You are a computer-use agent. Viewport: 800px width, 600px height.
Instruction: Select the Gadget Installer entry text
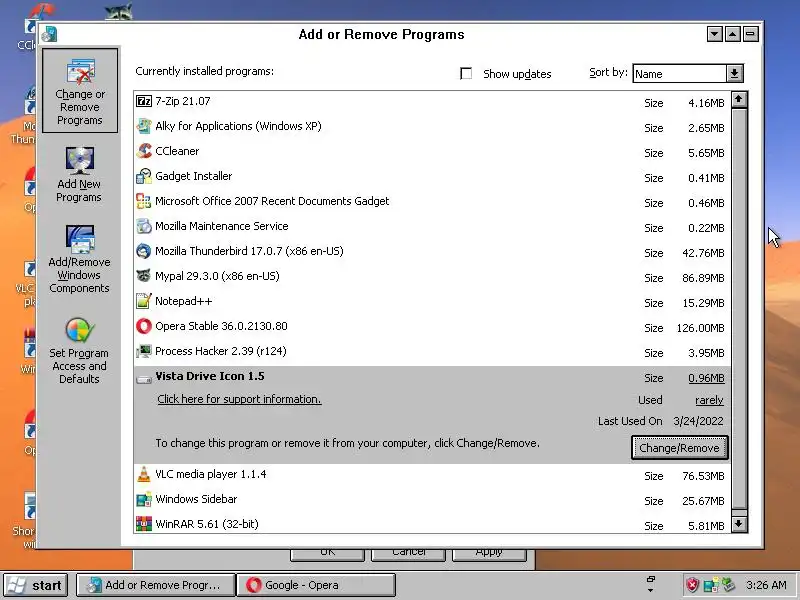tap(193, 176)
